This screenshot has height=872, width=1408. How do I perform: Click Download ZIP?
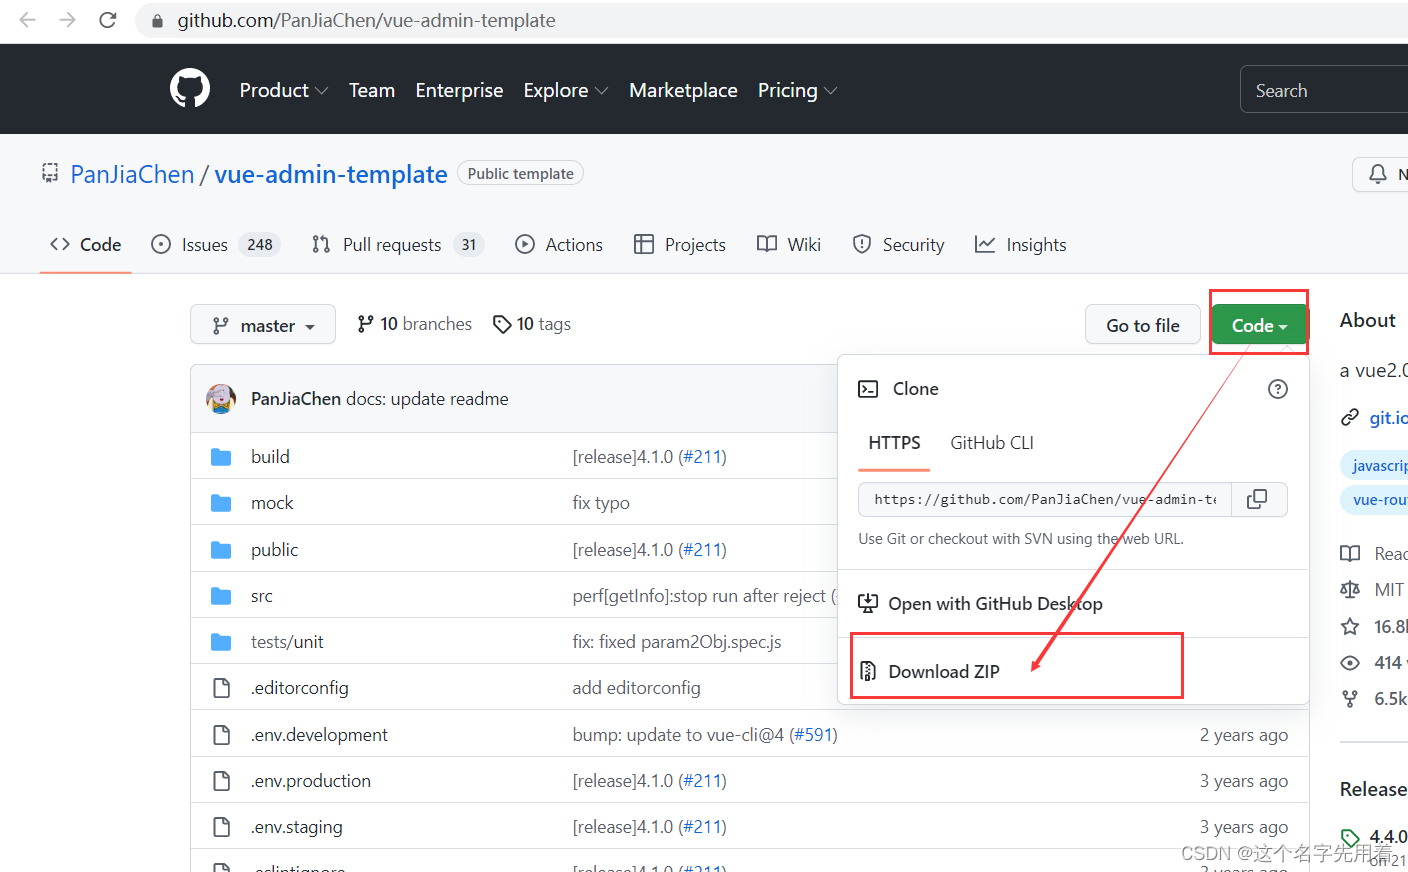pos(944,671)
